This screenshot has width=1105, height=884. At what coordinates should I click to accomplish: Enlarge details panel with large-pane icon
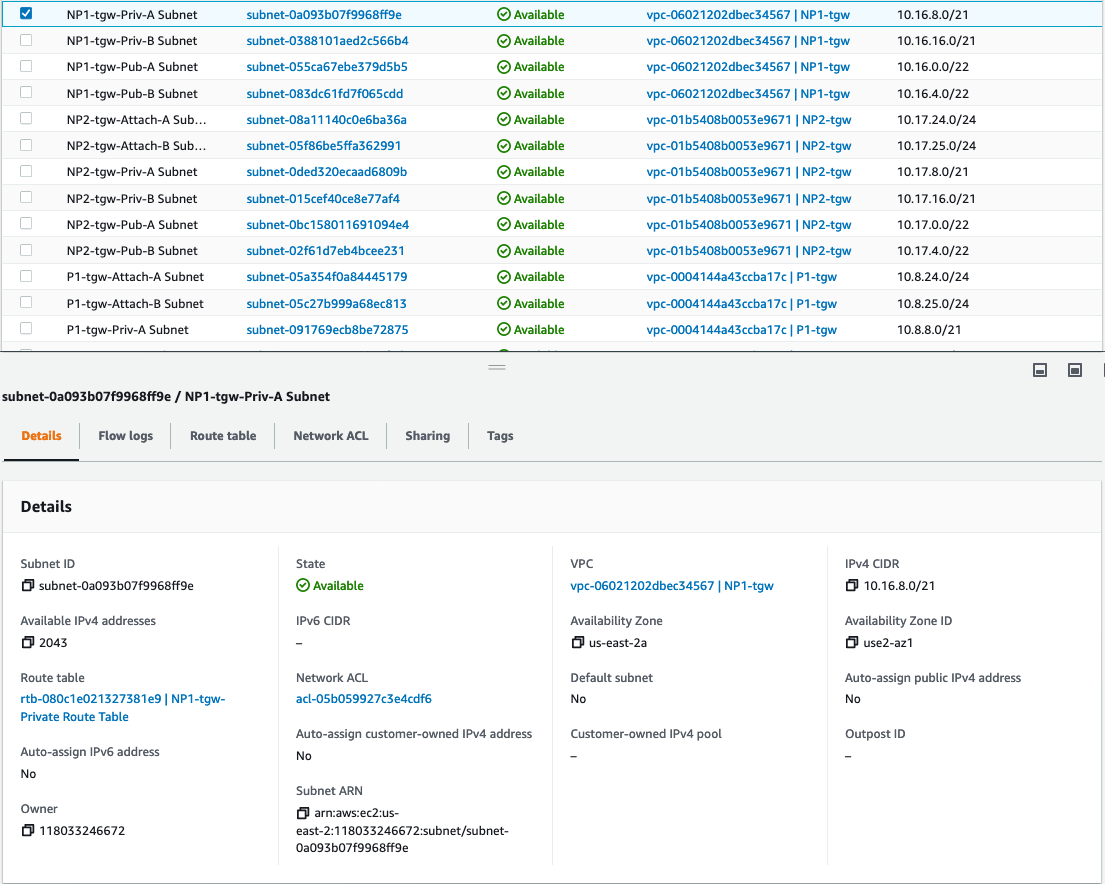point(1075,370)
